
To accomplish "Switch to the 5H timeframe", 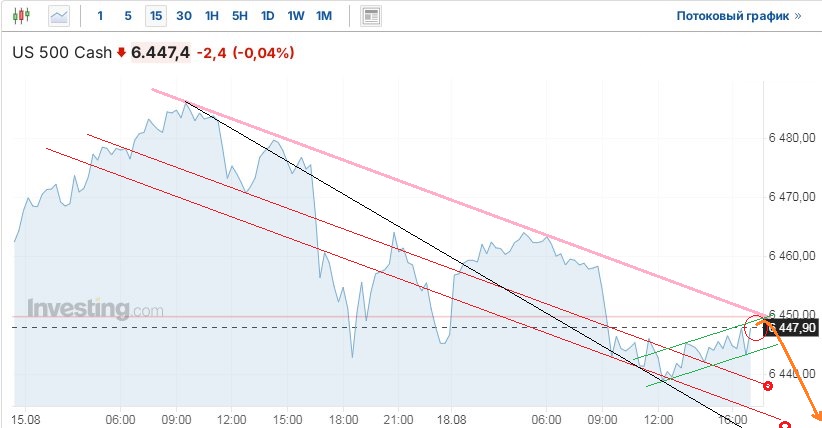I will 239,16.
